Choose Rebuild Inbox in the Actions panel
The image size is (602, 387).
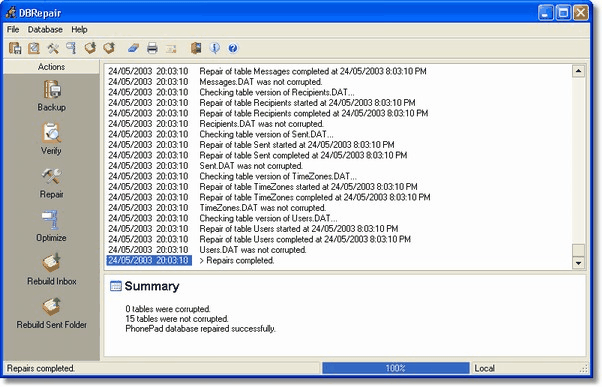click(51, 270)
